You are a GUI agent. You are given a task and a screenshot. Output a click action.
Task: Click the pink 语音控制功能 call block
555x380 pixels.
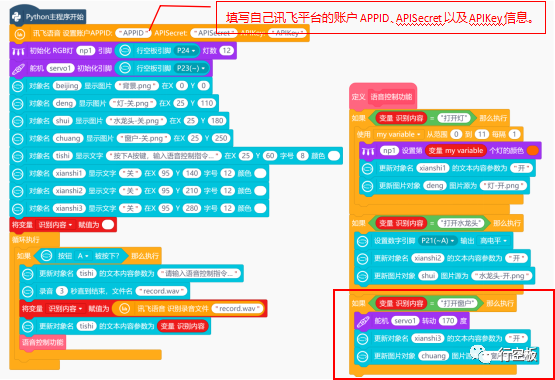click(x=42, y=342)
